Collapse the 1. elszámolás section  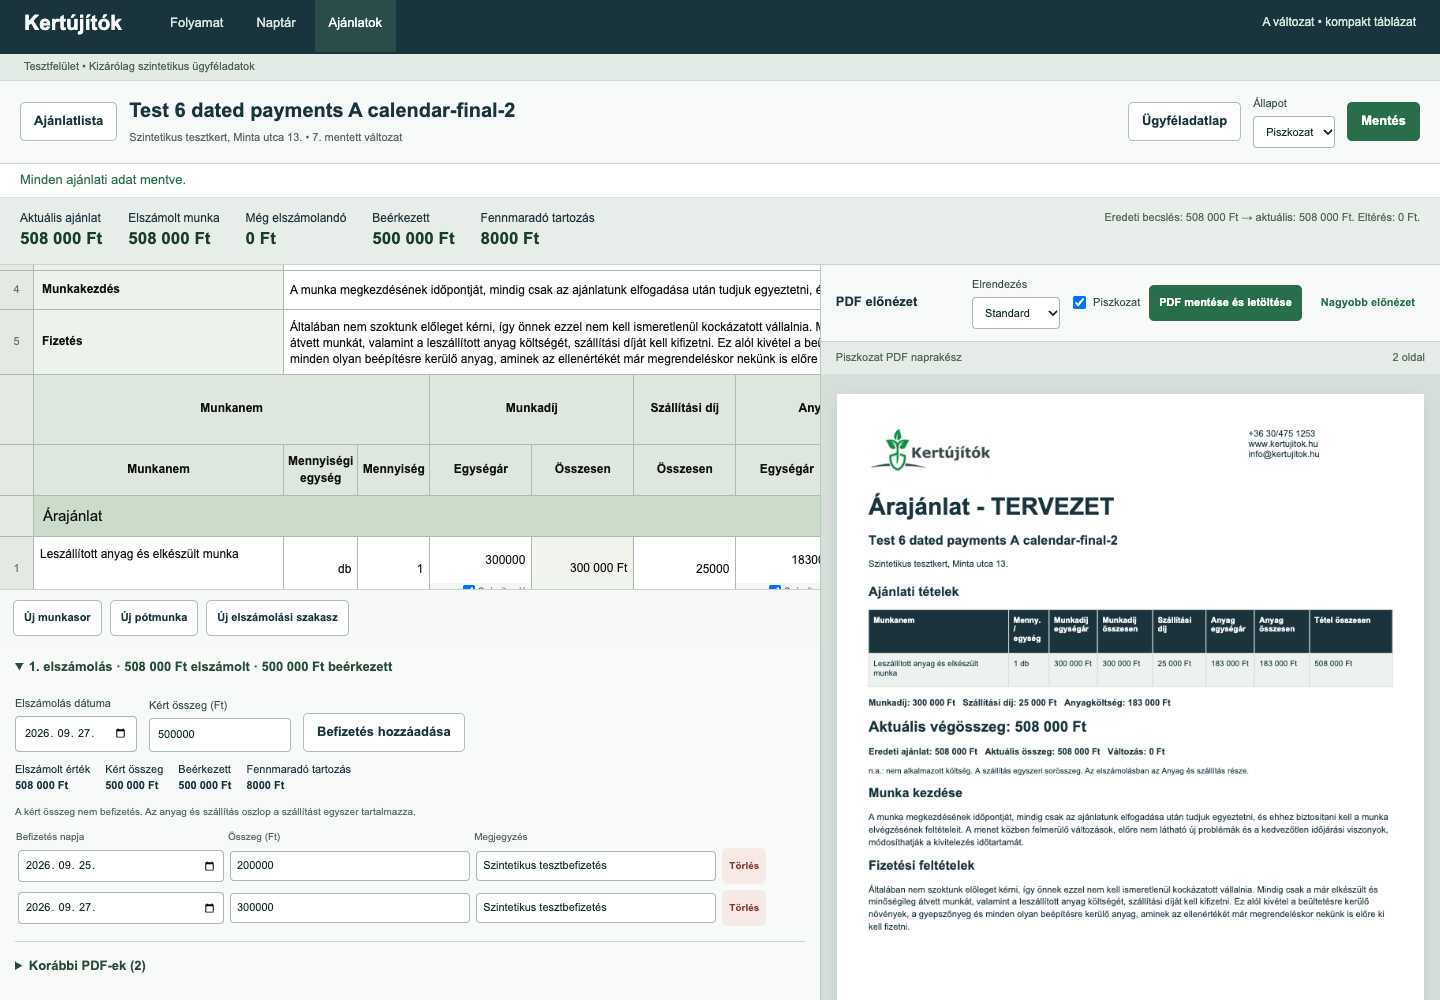click(203, 666)
